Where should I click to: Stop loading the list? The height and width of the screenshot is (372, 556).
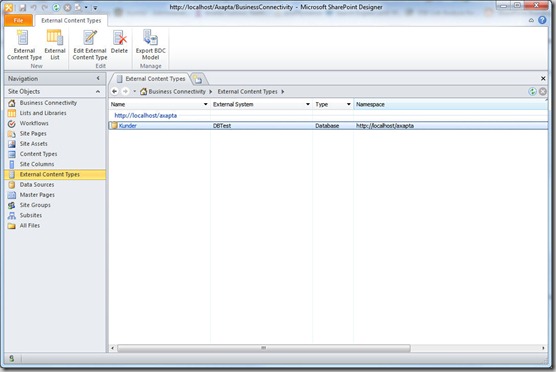pos(543,91)
